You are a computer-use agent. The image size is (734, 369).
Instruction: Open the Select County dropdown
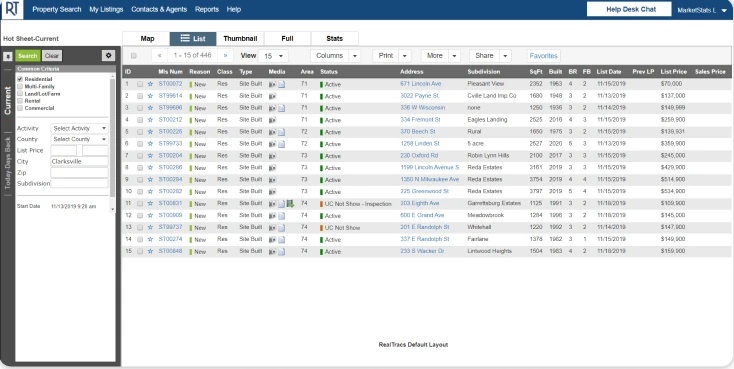coord(79,139)
